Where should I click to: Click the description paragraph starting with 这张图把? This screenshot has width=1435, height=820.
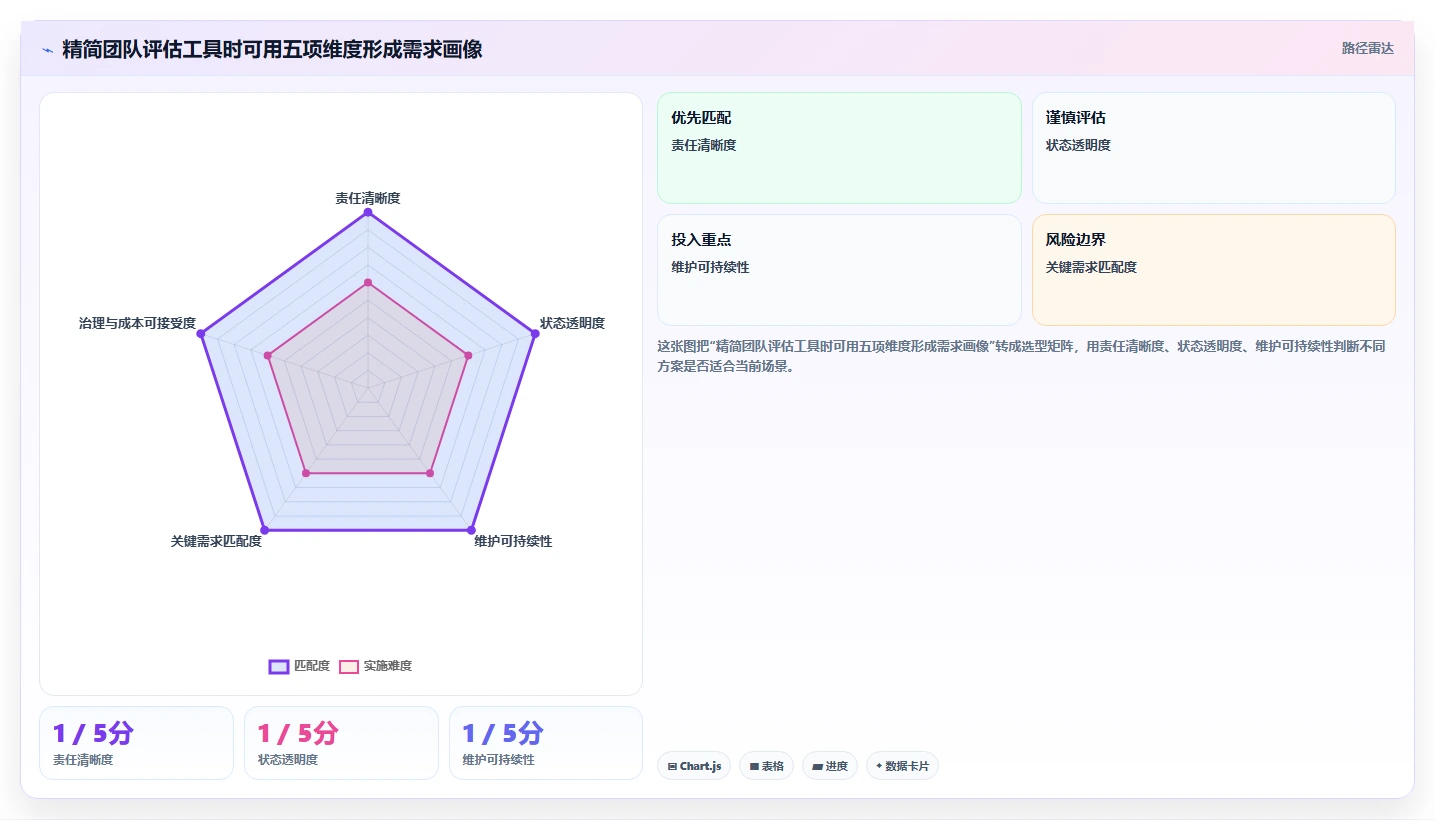(x=1021, y=356)
